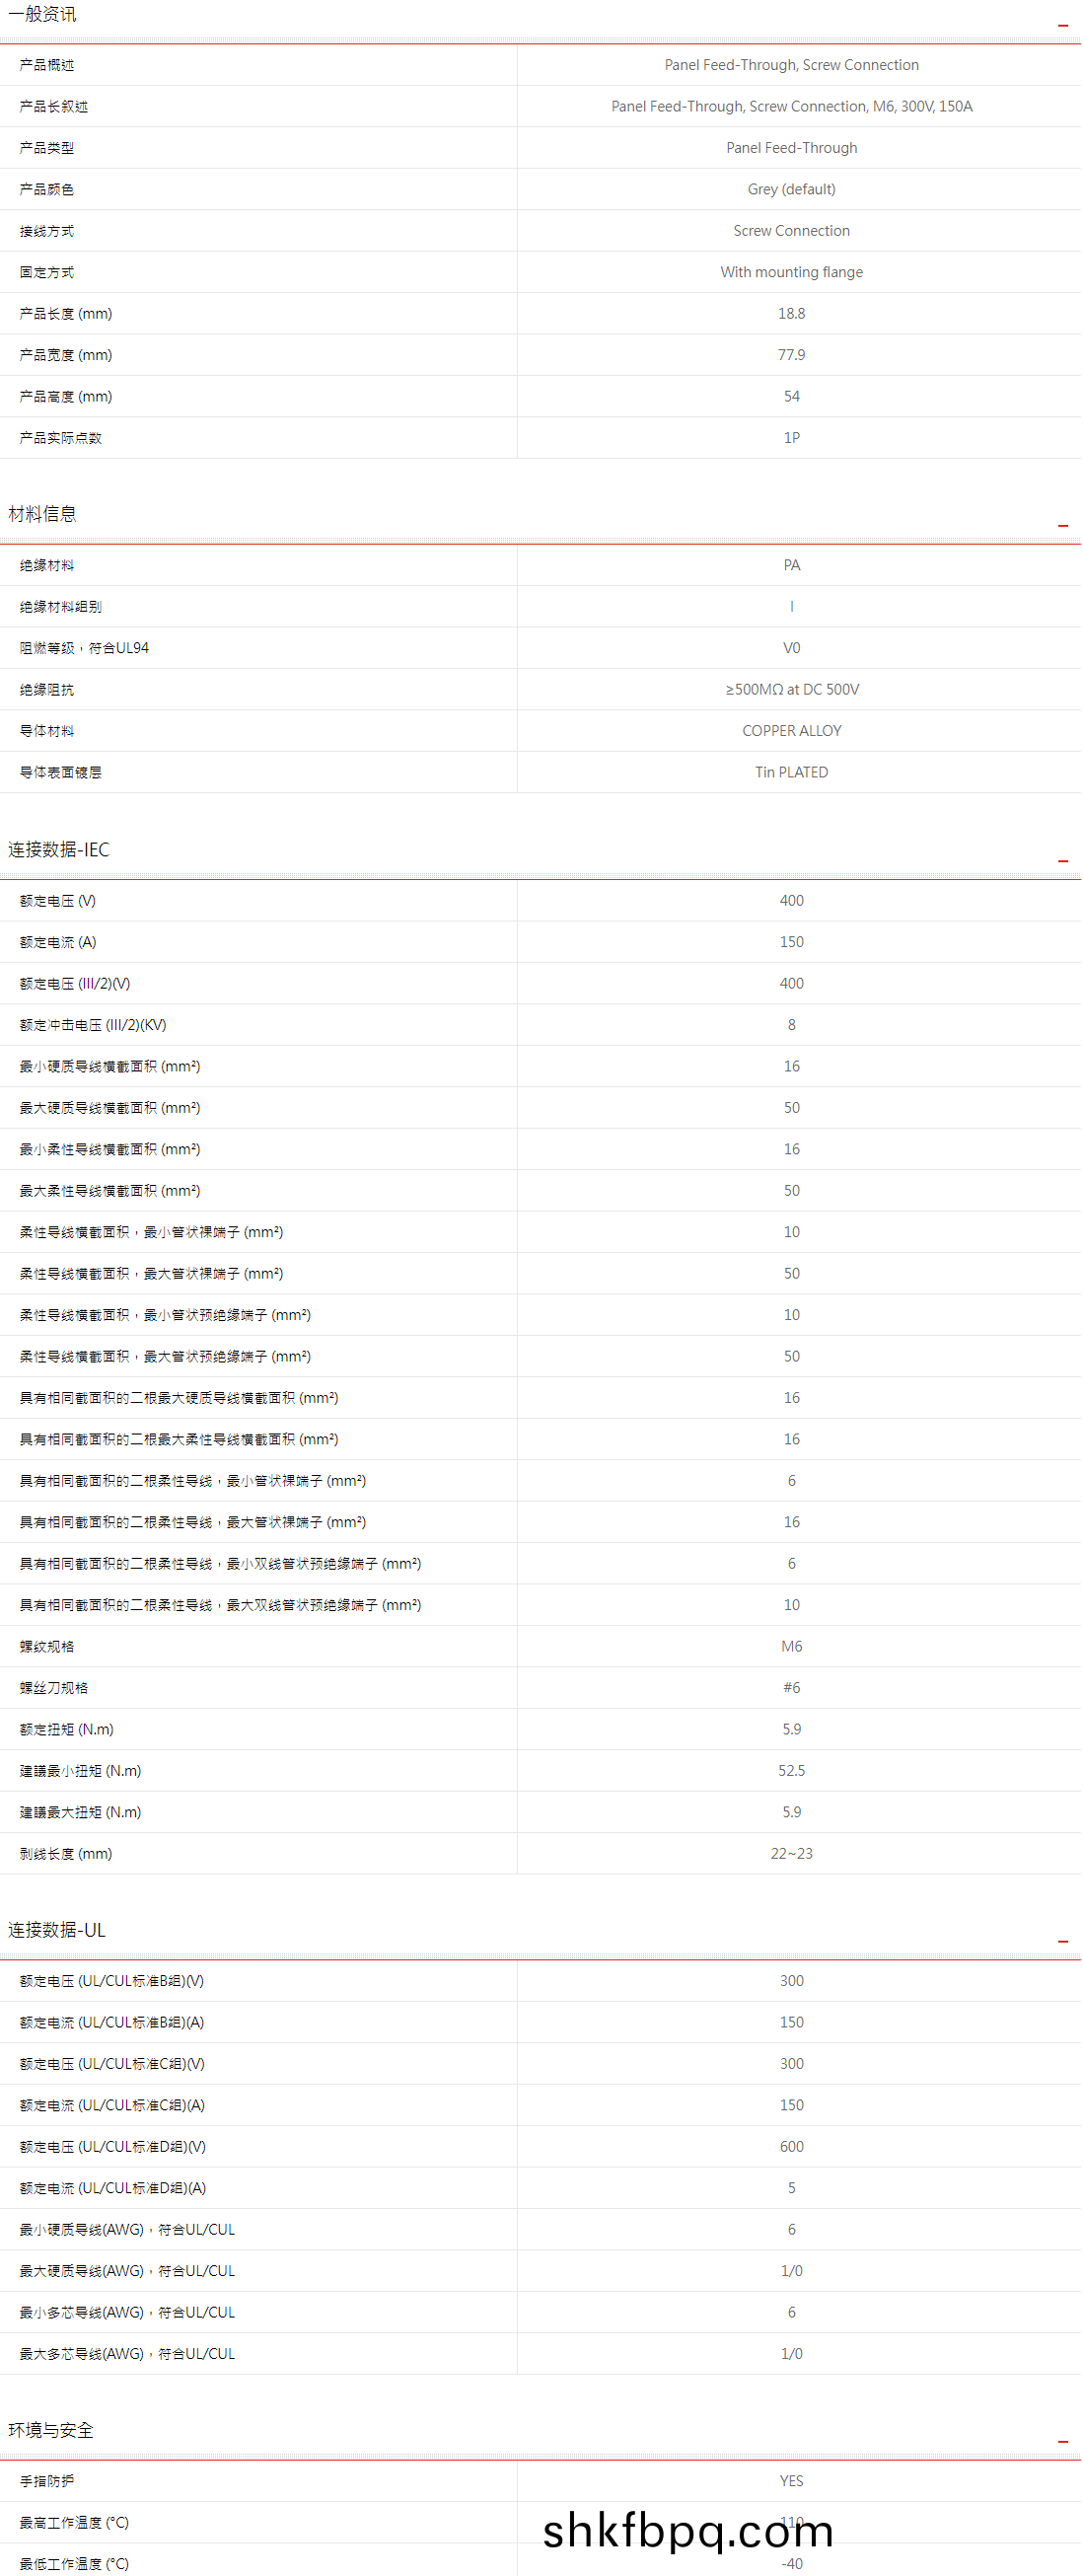Collapse the 材料信息 section with the minus icon
The height and width of the screenshot is (2576, 1083).
coord(1064,526)
